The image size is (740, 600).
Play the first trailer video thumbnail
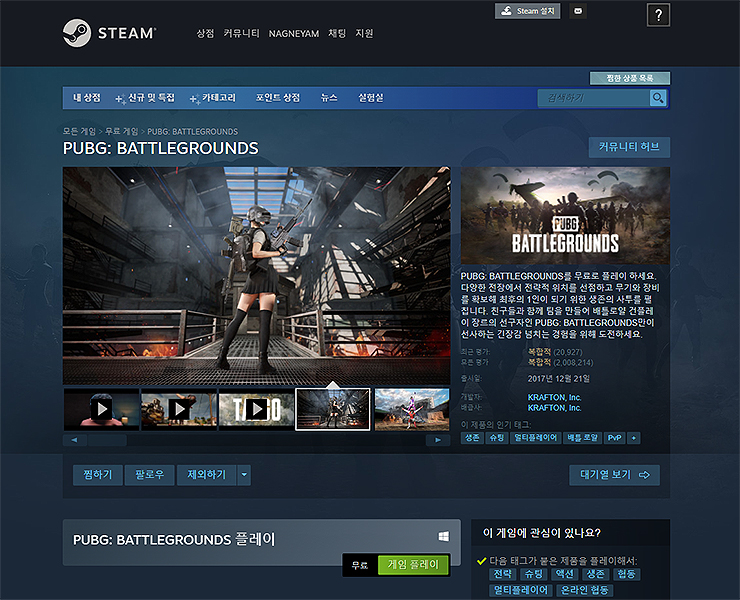point(101,409)
